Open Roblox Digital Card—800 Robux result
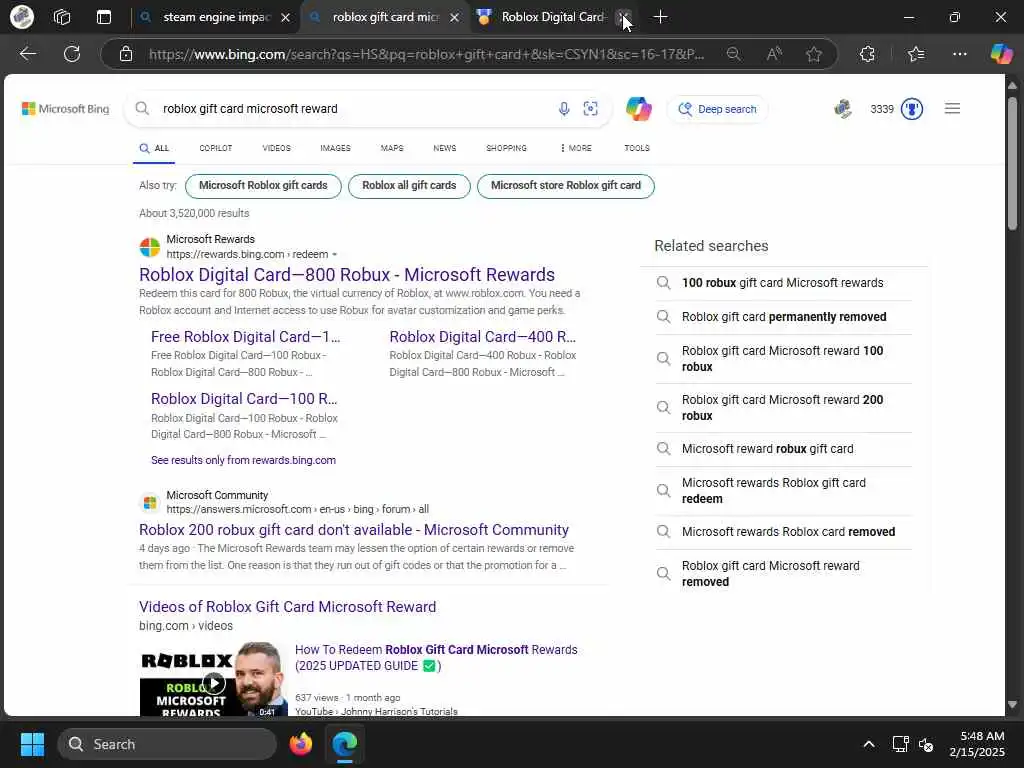This screenshot has width=1024, height=768. point(347,274)
